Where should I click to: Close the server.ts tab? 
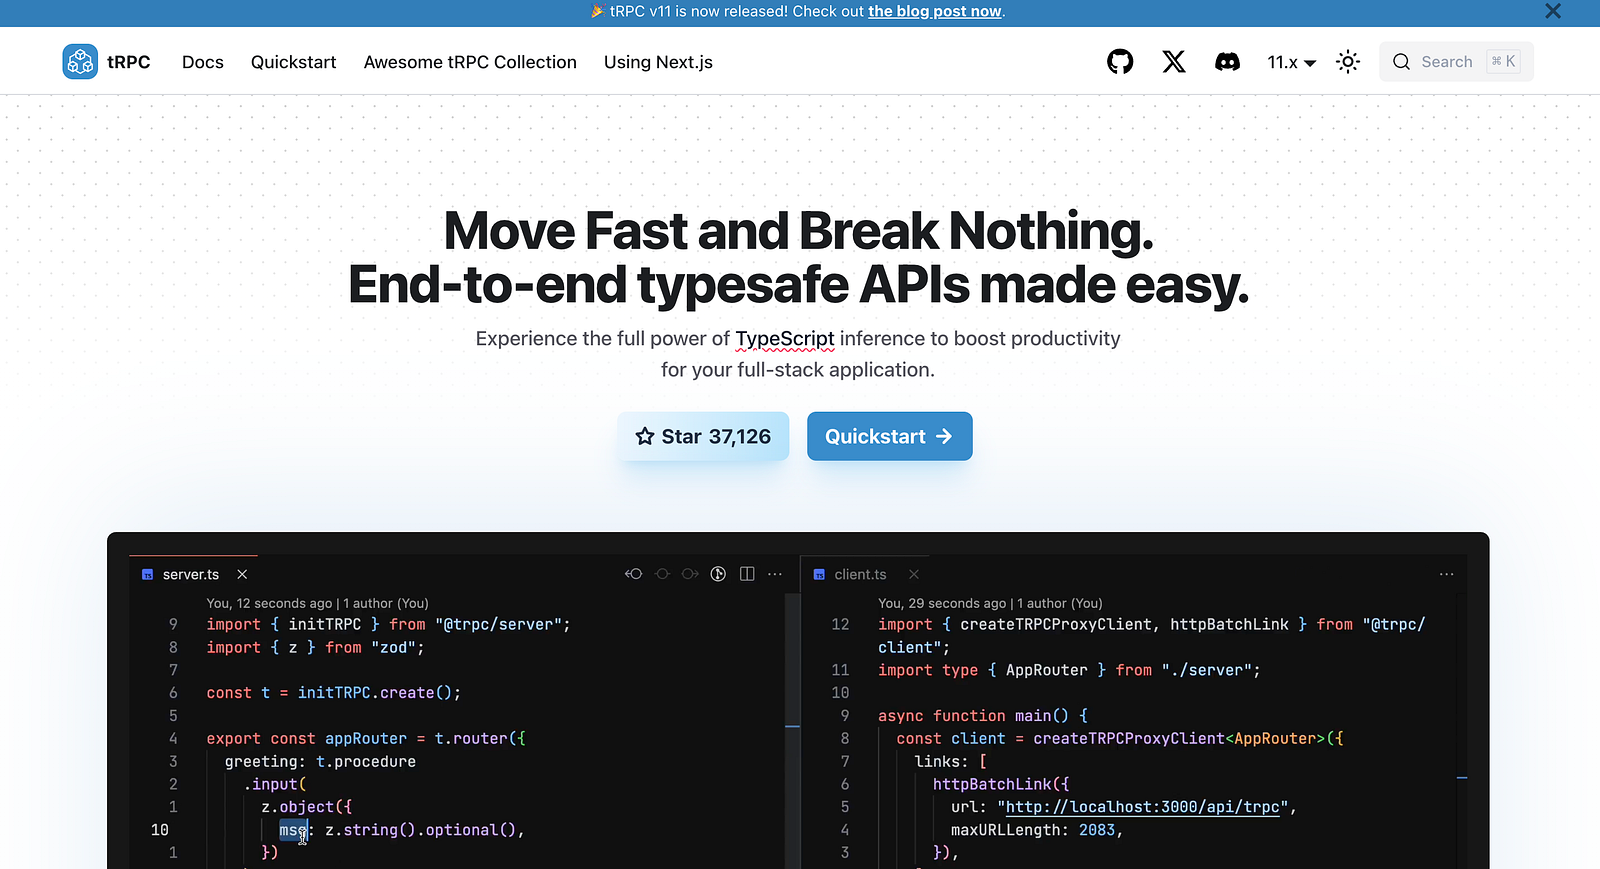point(242,574)
